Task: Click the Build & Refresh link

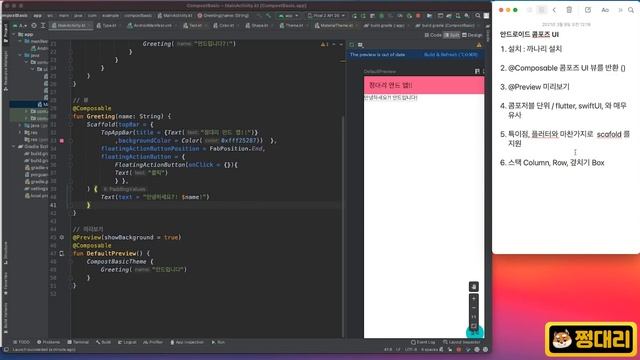Action: click(x=451, y=54)
